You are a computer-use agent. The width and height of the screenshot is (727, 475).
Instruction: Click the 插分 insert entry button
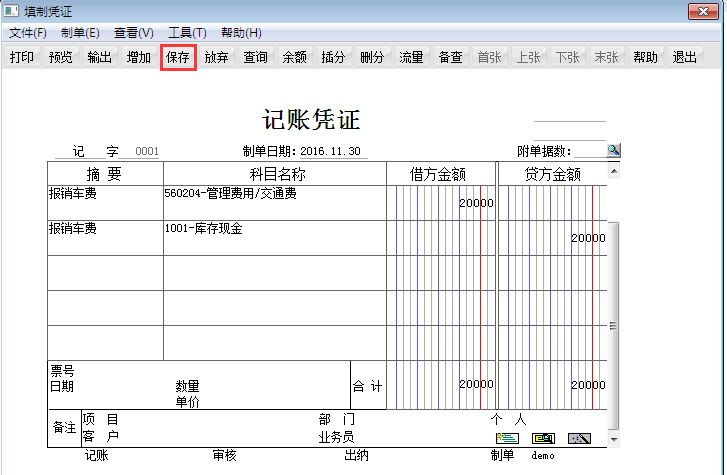[333, 57]
